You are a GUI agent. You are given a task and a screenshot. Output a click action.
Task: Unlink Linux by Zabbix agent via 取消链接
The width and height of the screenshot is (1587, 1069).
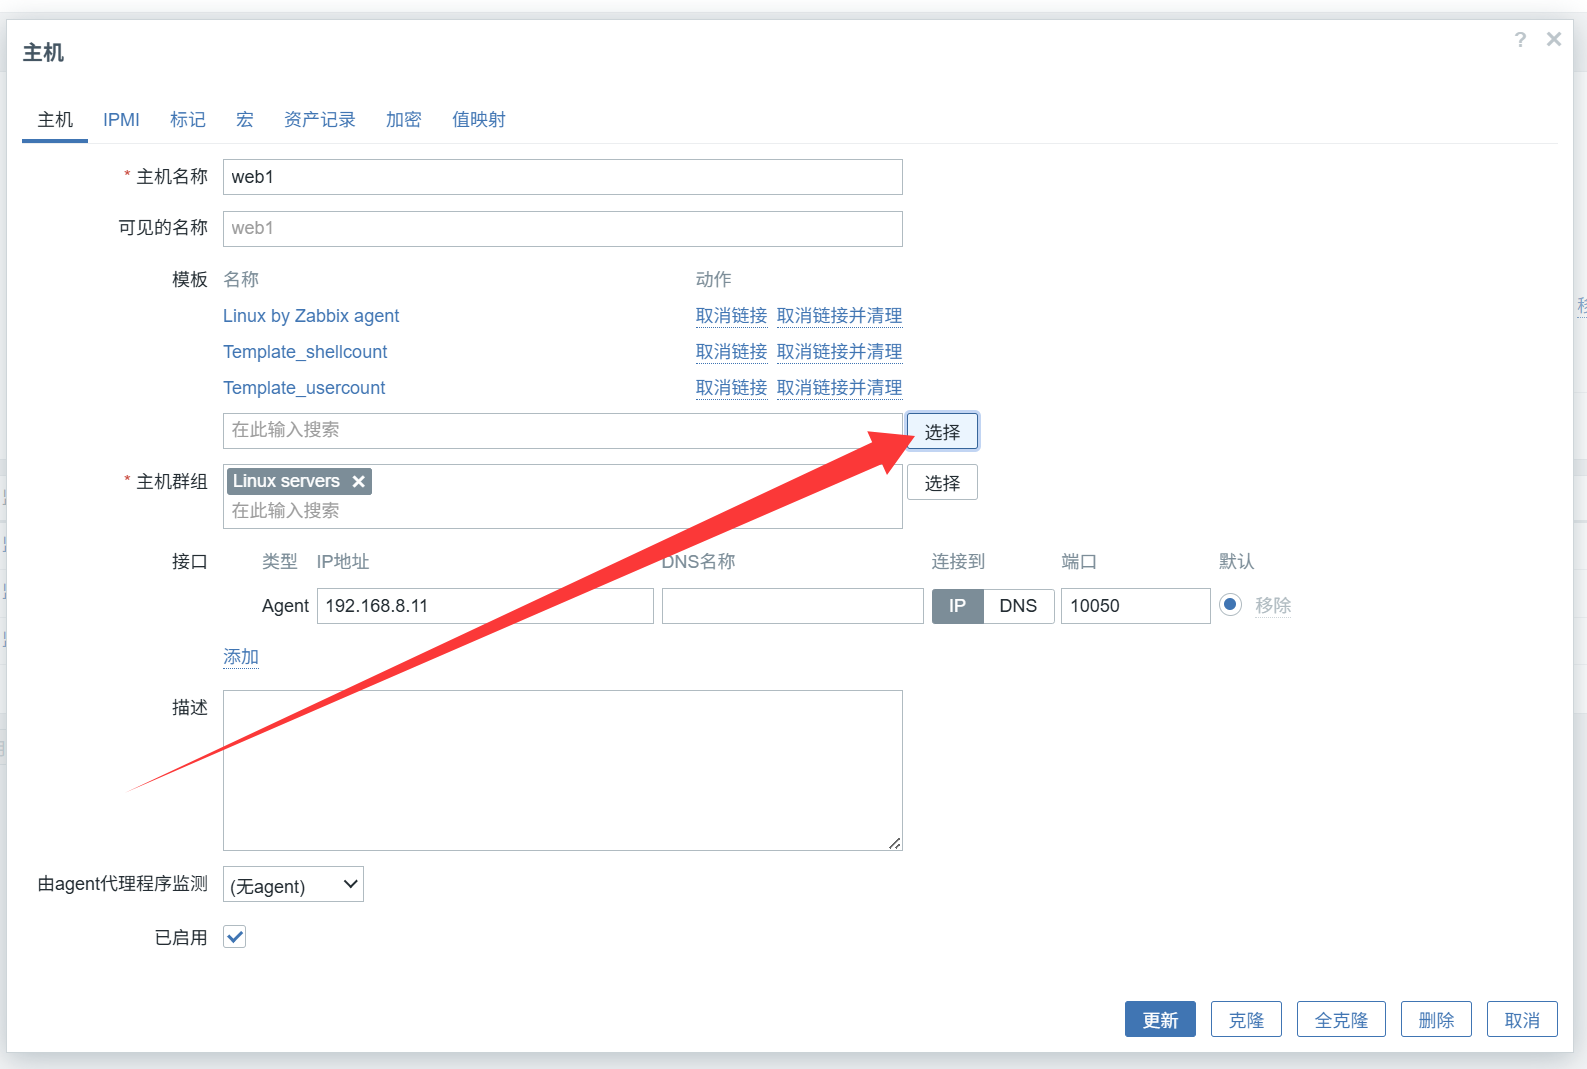coord(731,316)
